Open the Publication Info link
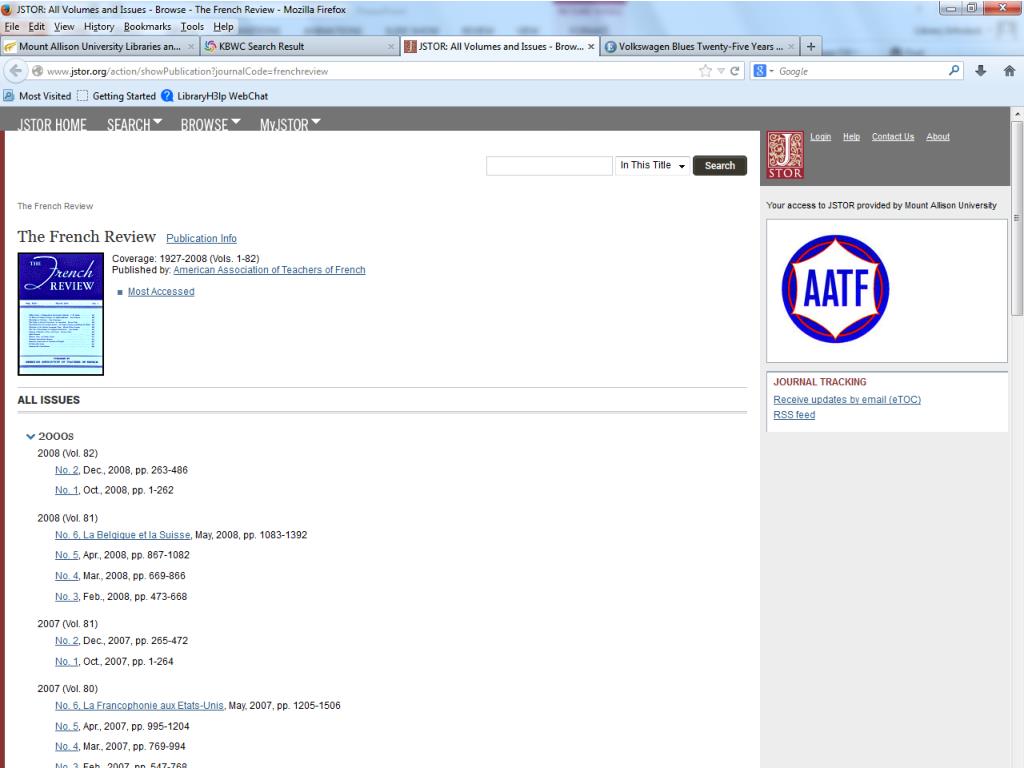Screen dimensions: 1024x768 [x=201, y=238]
